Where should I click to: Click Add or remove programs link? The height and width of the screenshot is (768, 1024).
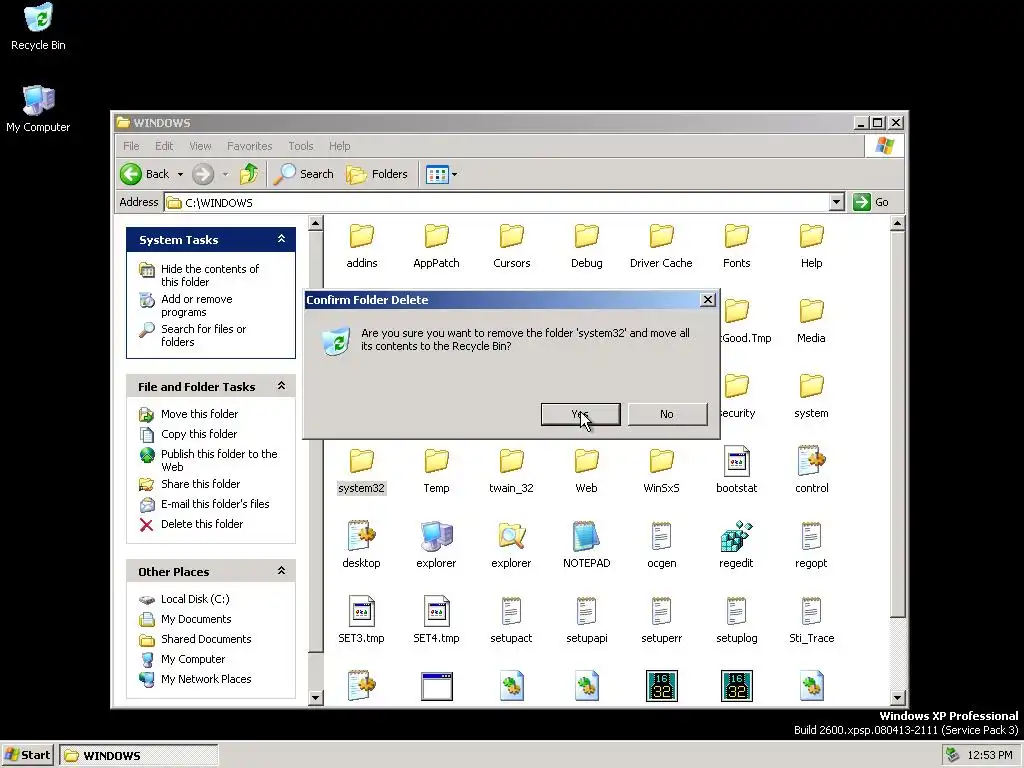[x=197, y=305]
